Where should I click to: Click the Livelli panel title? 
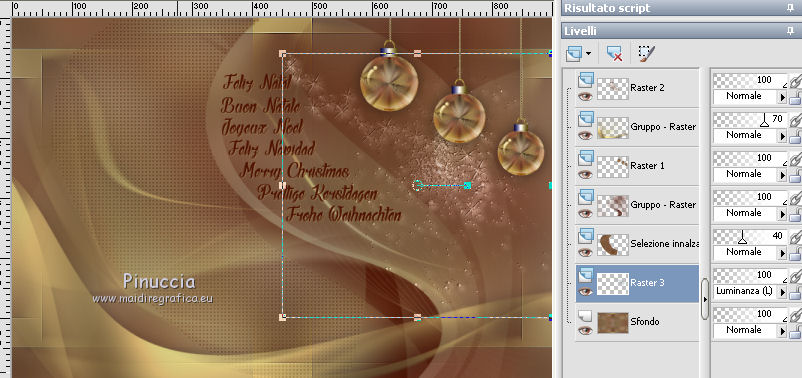(x=580, y=31)
